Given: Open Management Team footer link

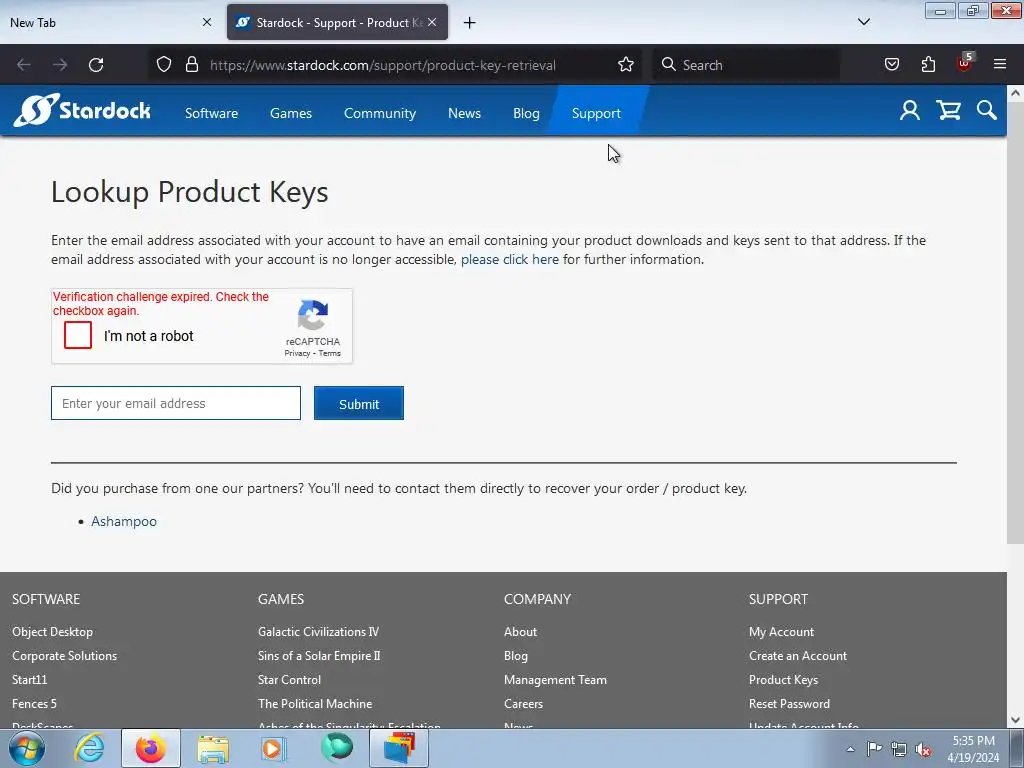Looking at the screenshot, I should click(555, 680).
